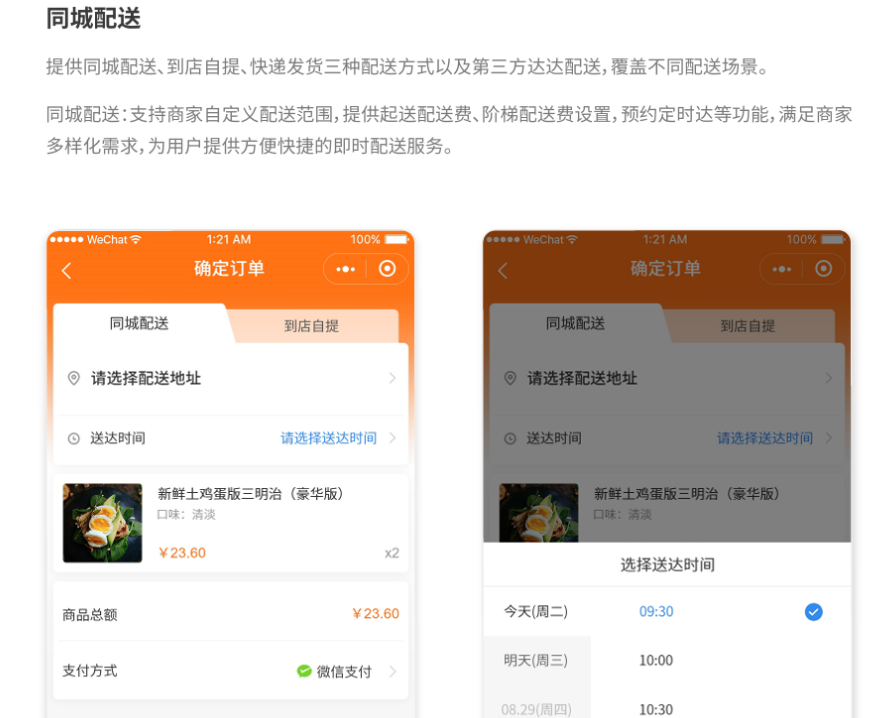The width and height of the screenshot is (873, 718).
Task: Open egg sandwich thumbnail in left phone
Action: (x=102, y=523)
